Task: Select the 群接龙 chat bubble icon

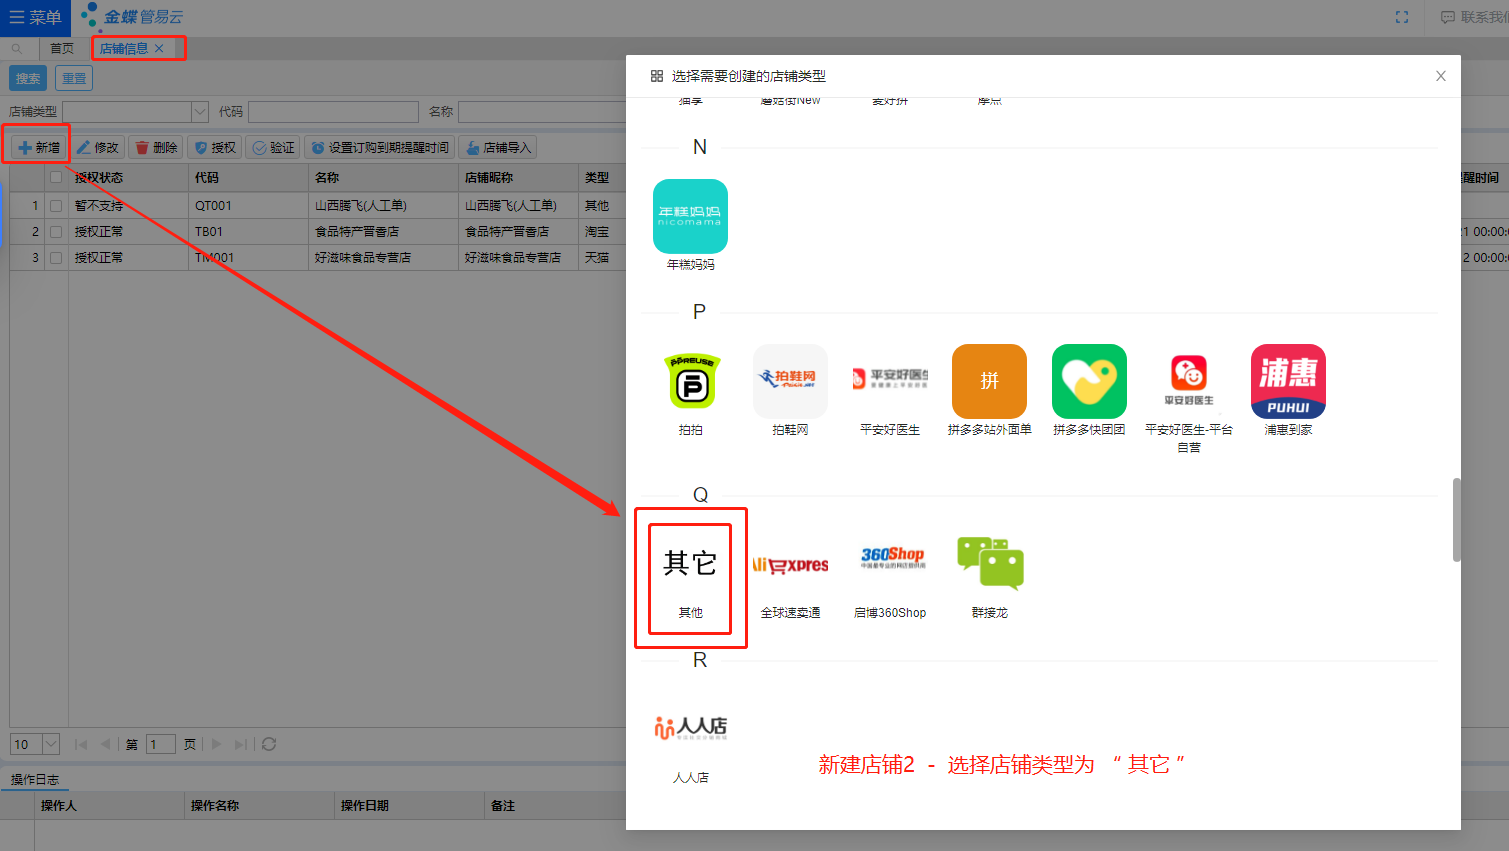Action: pyautogui.click(x=990, y=563)
